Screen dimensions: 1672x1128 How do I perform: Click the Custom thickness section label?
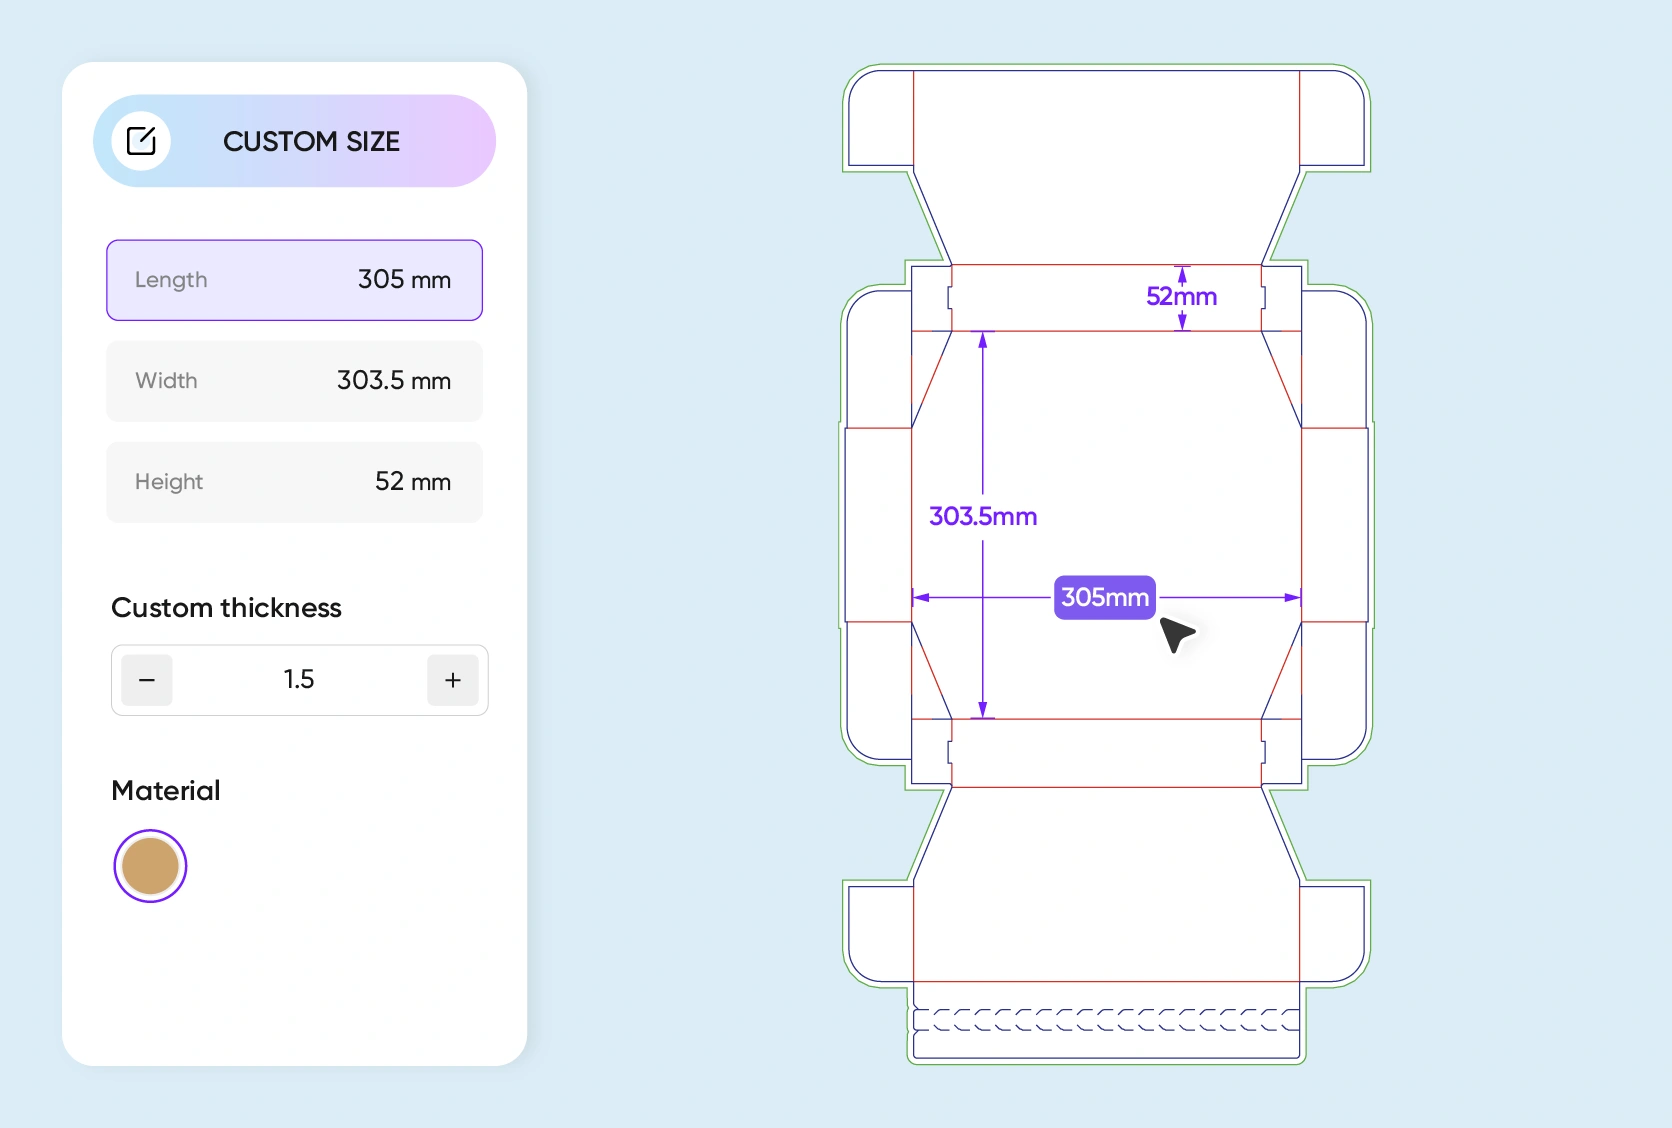[x=226, y=607]
